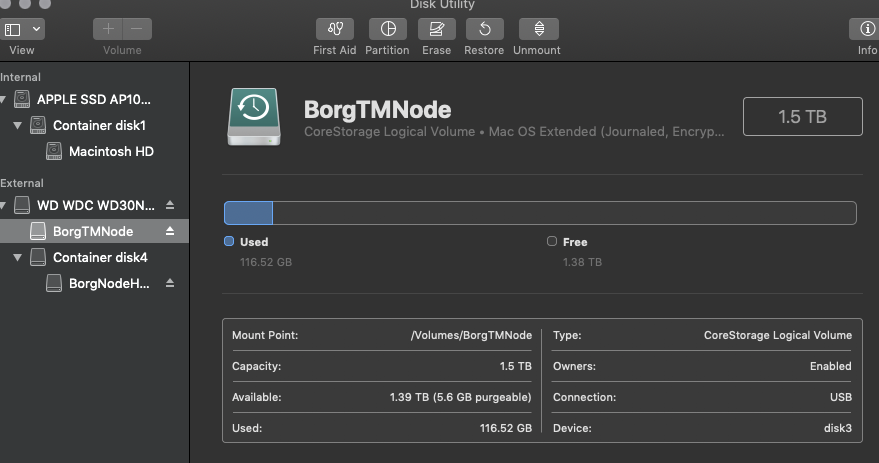This screenshot has width=879, height=463.
Task: Add a volume with the plus button
Action: [108, 29]
